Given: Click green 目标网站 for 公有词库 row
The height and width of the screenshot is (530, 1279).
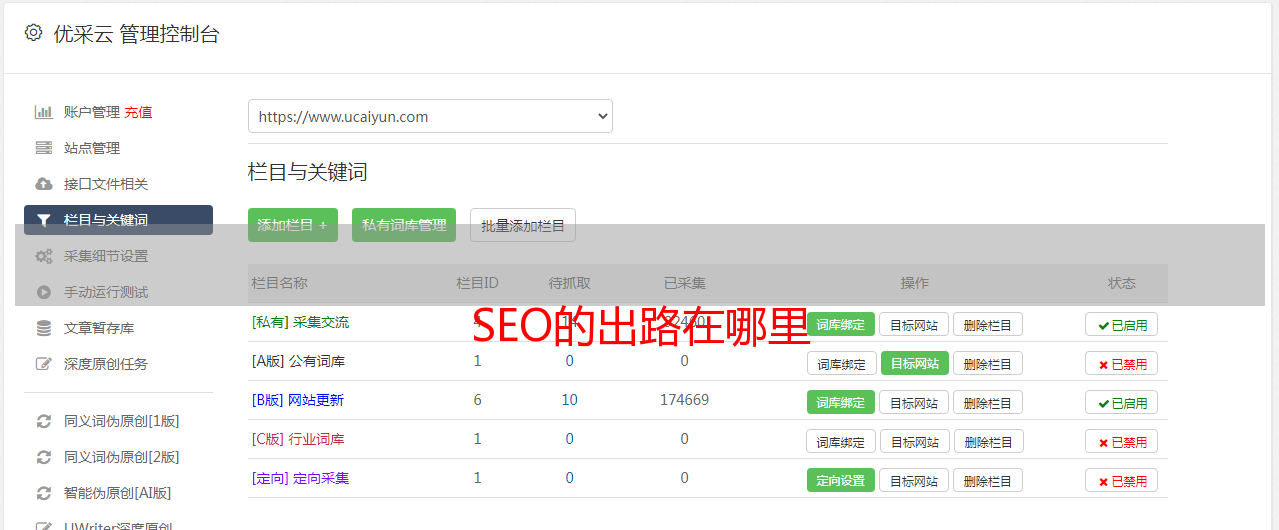Looking at the screenshot, I should [x=915, y=363].
